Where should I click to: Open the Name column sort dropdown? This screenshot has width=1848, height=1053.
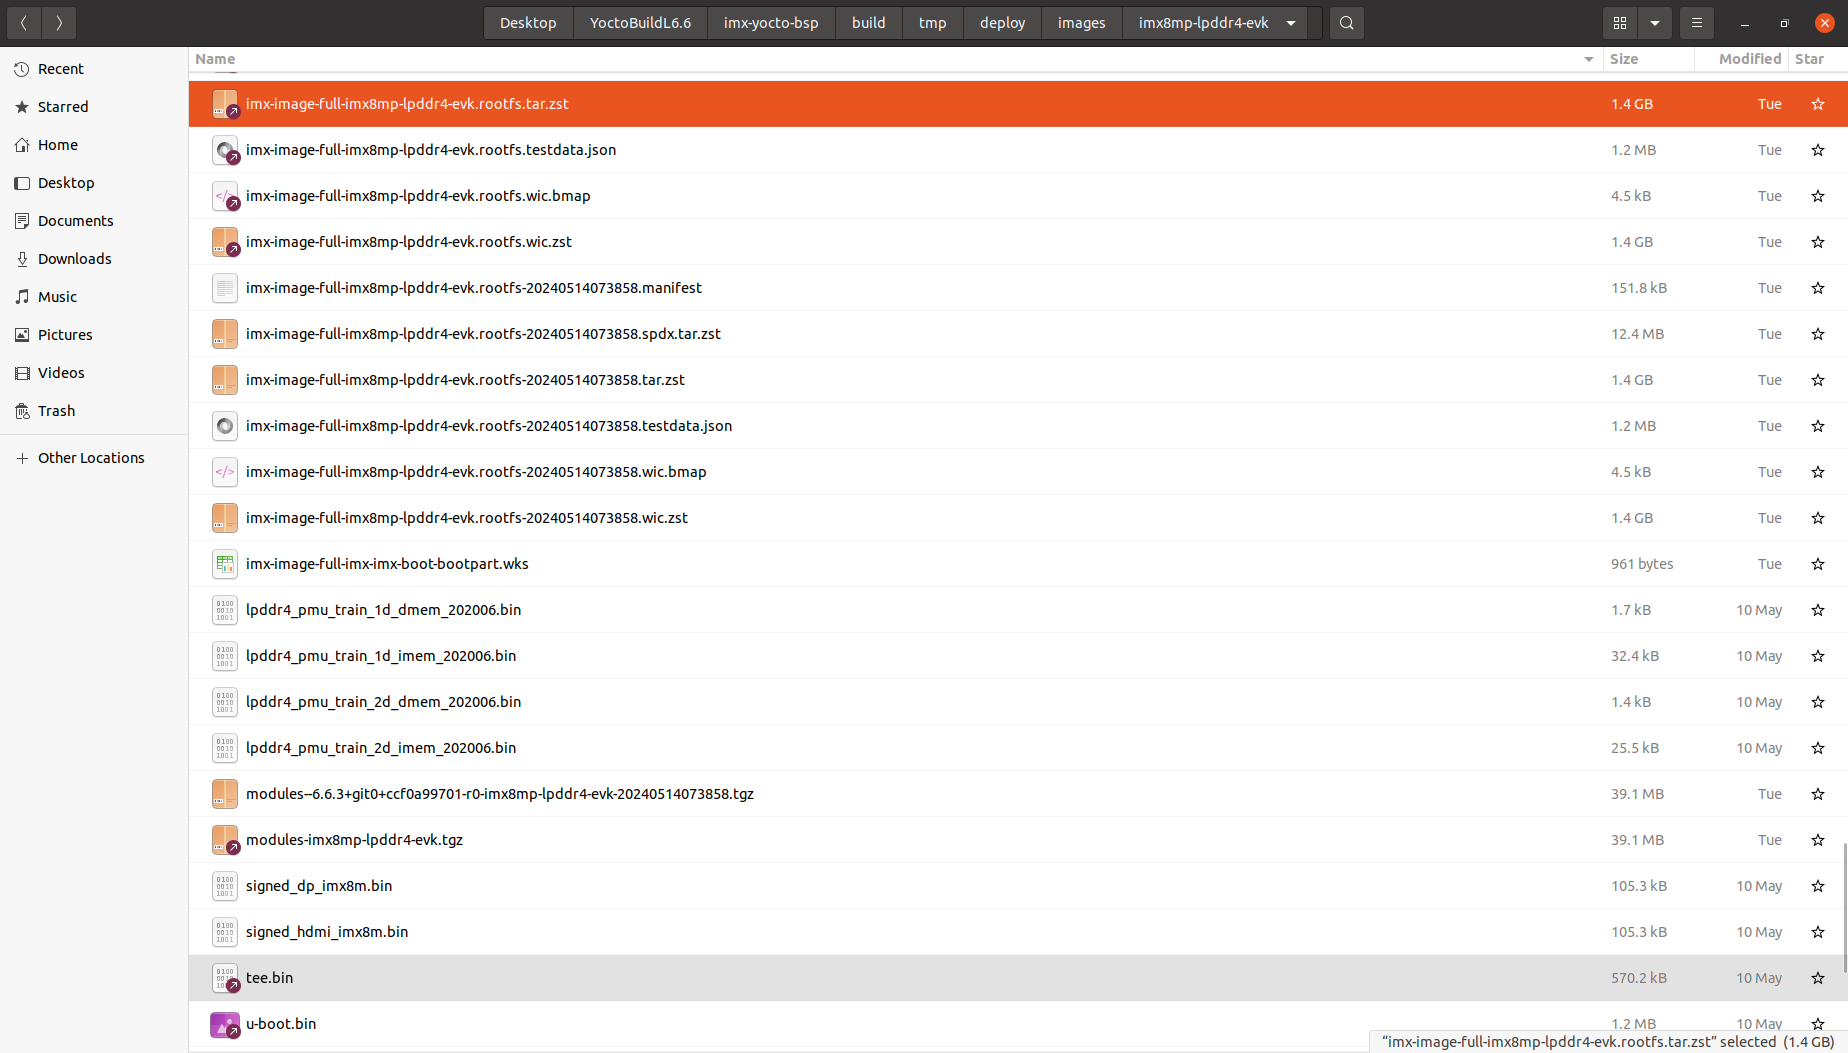tap(1589, 59)
